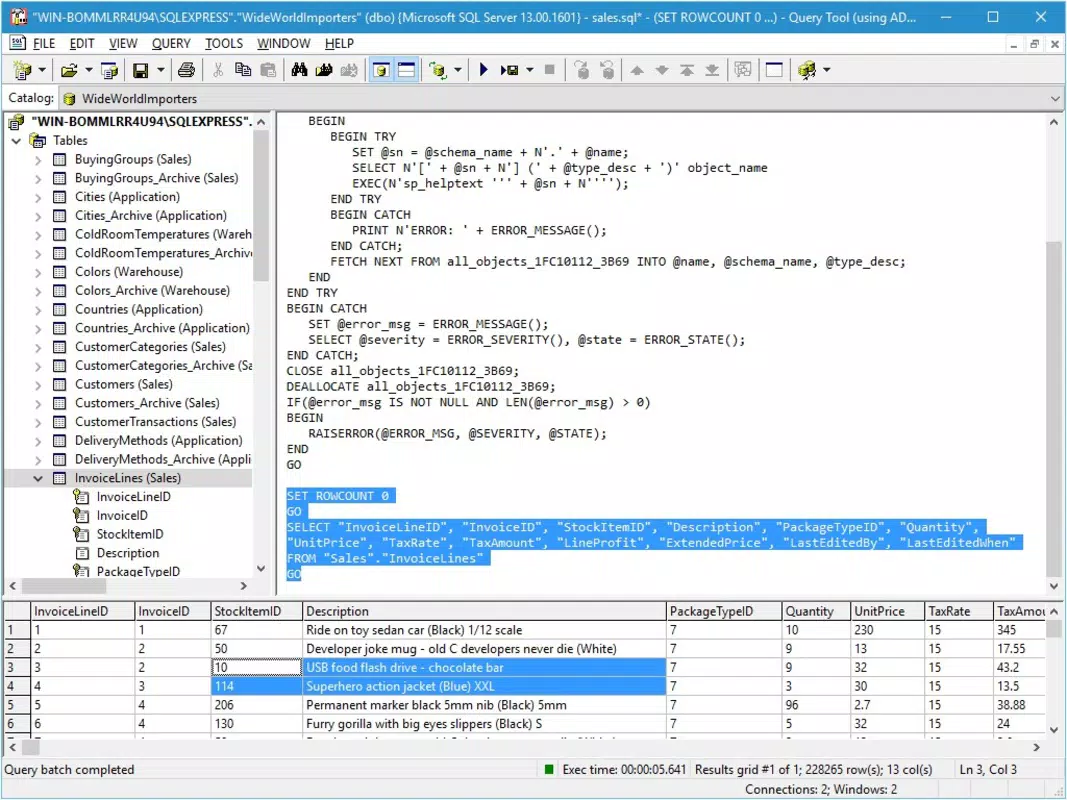Click the blank window layout icon
This screenshot has width=1067, height=800.
[774, 70]
